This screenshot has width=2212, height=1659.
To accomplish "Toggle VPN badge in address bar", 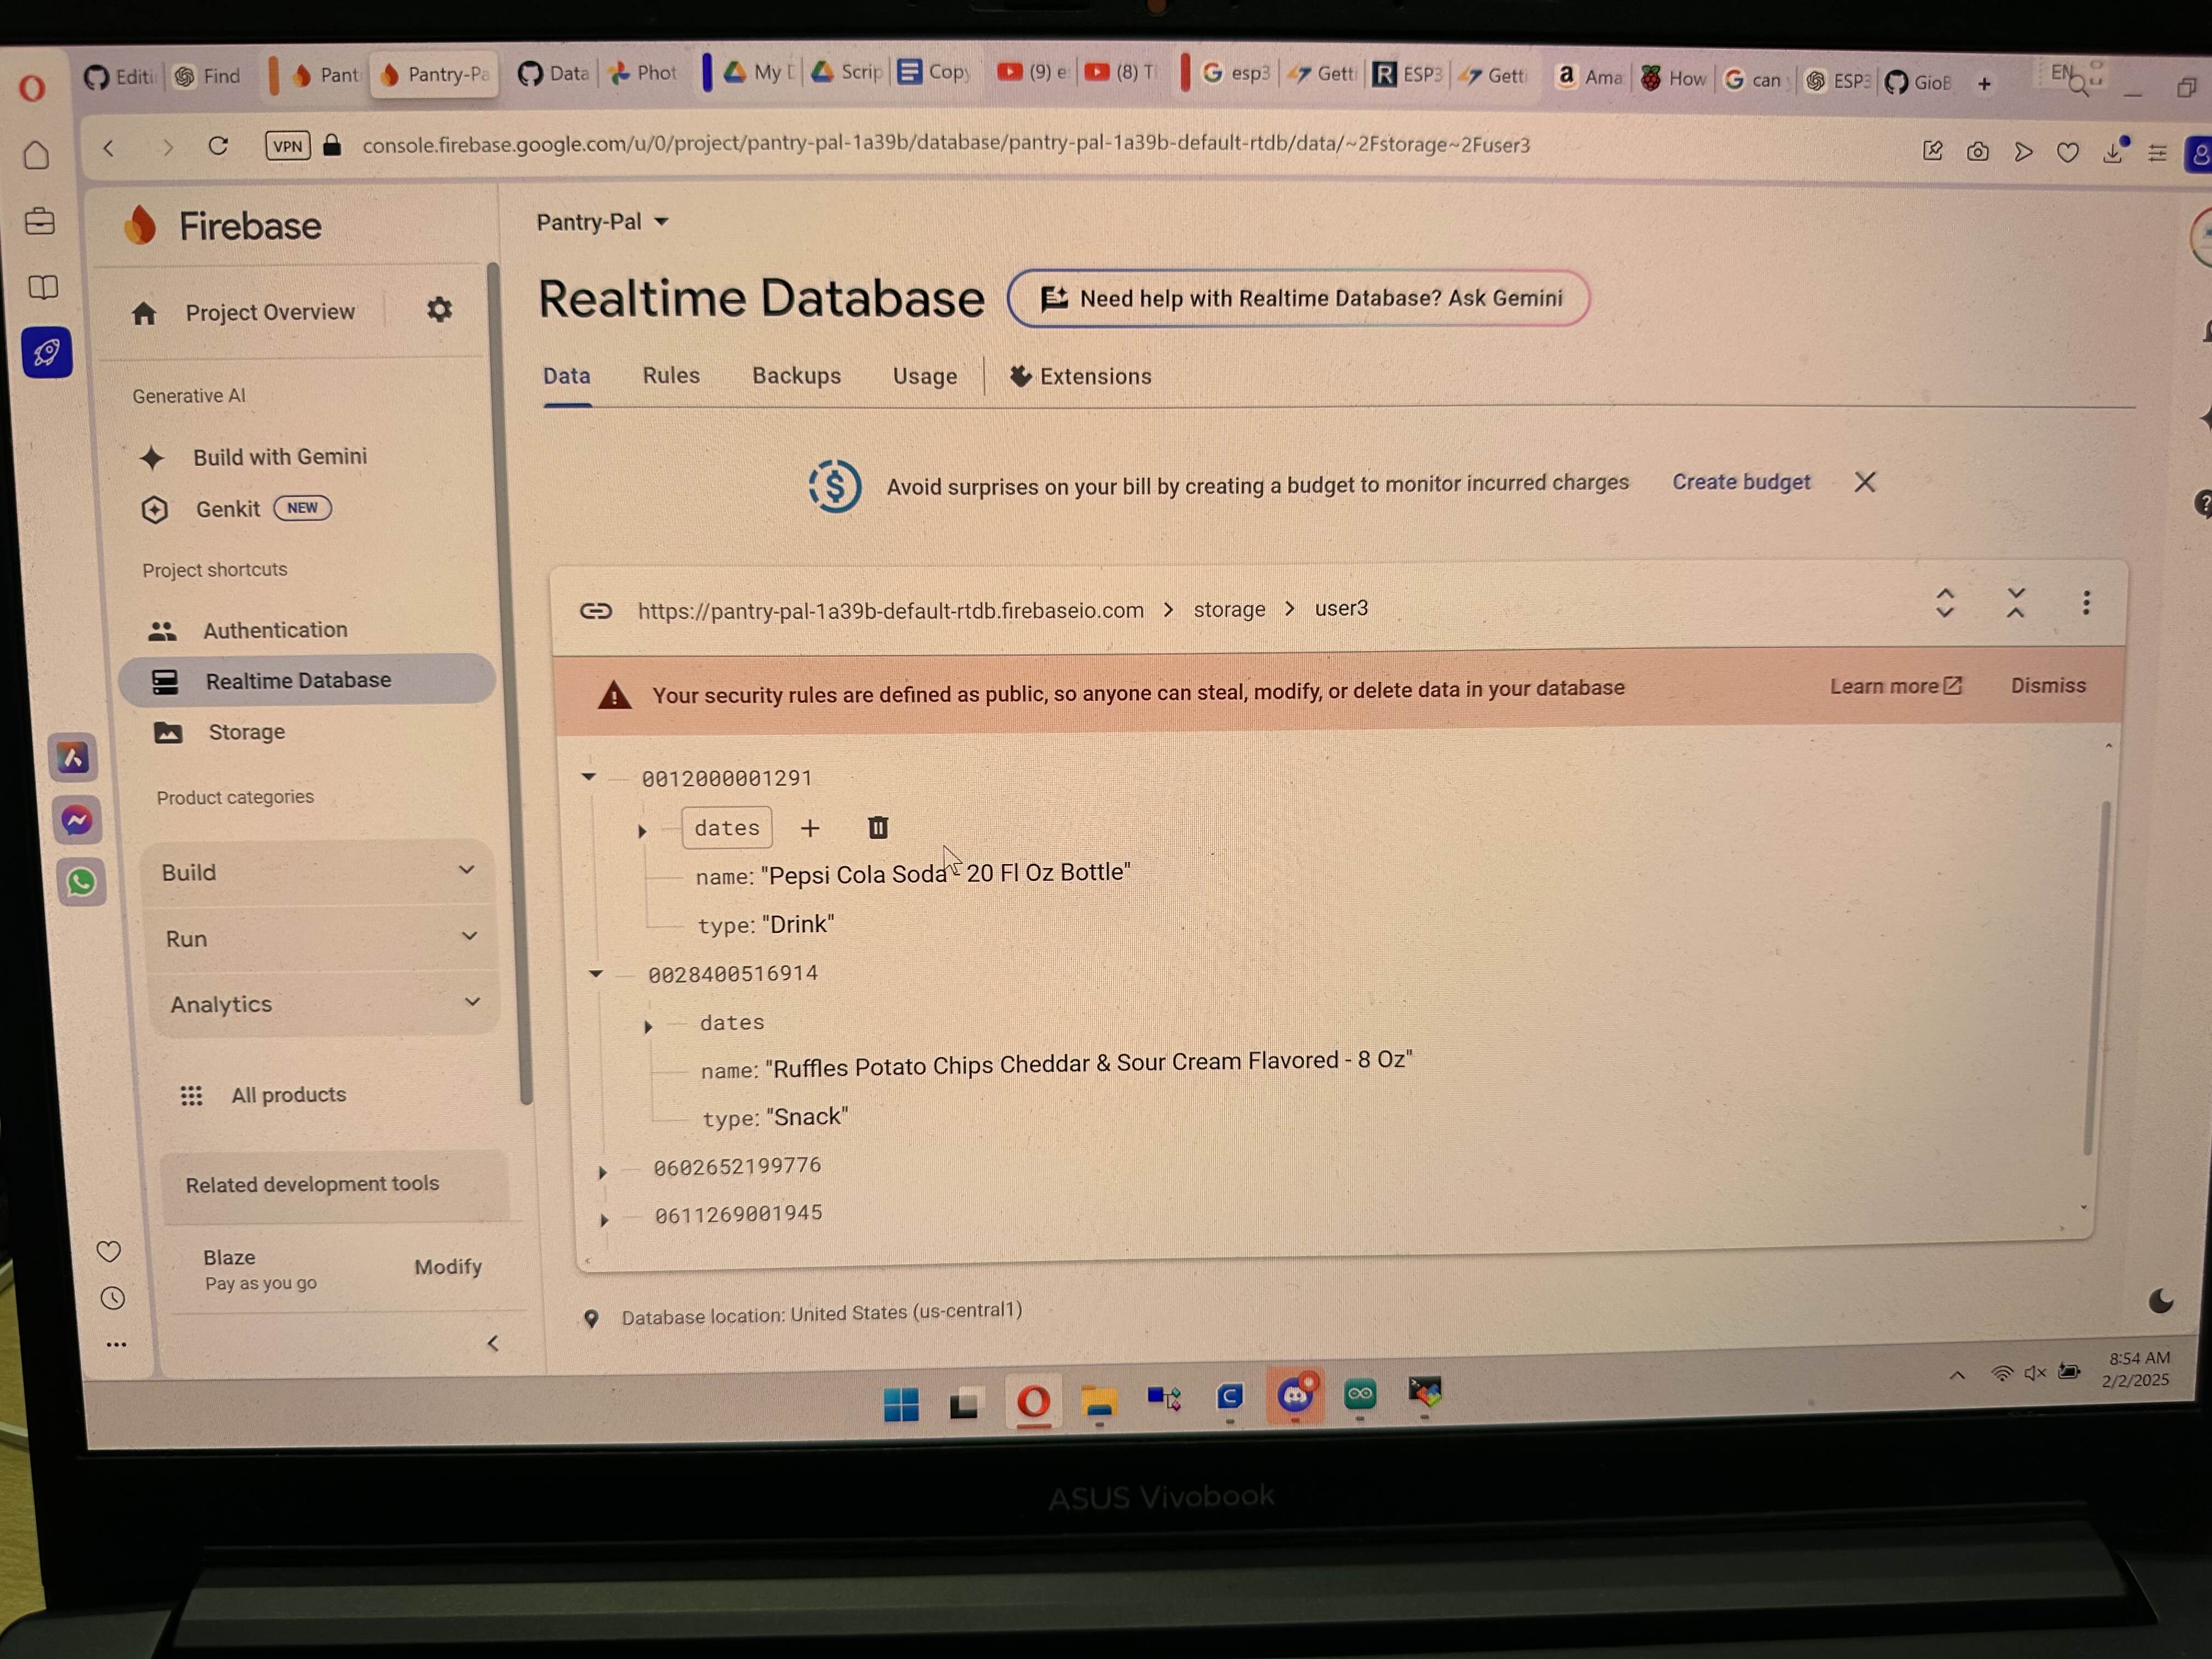I will coord(287,146).
